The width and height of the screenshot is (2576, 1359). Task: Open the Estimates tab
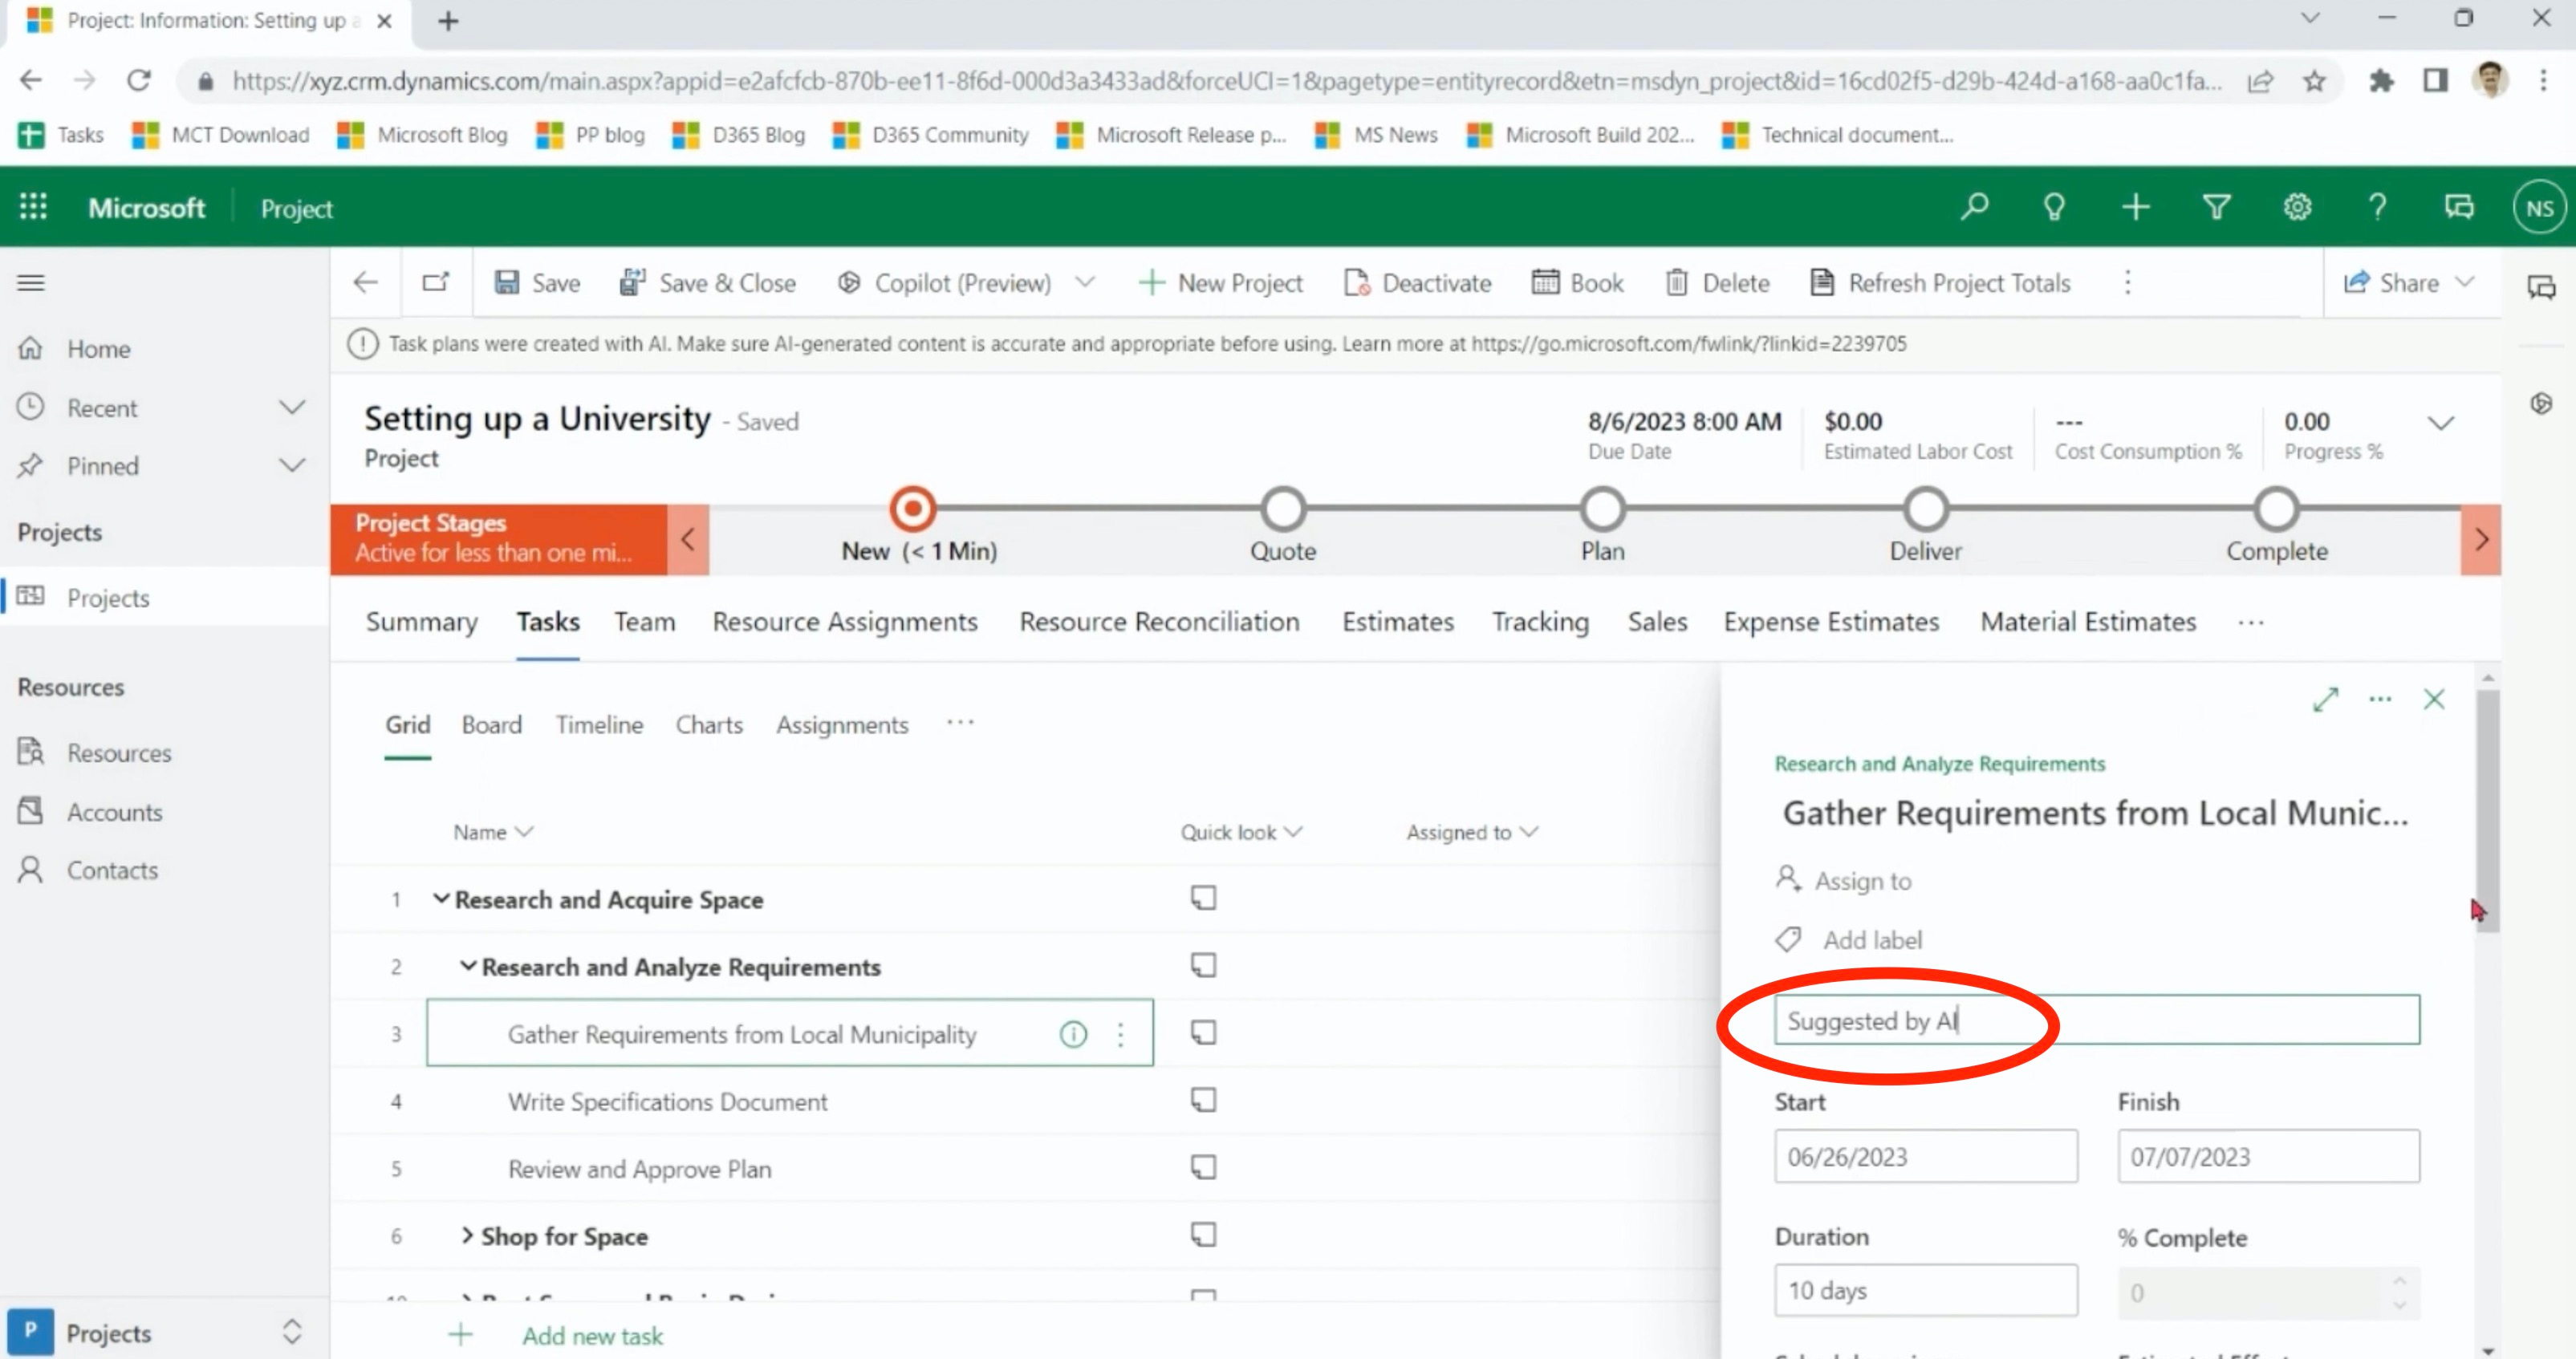point(1398,622)
